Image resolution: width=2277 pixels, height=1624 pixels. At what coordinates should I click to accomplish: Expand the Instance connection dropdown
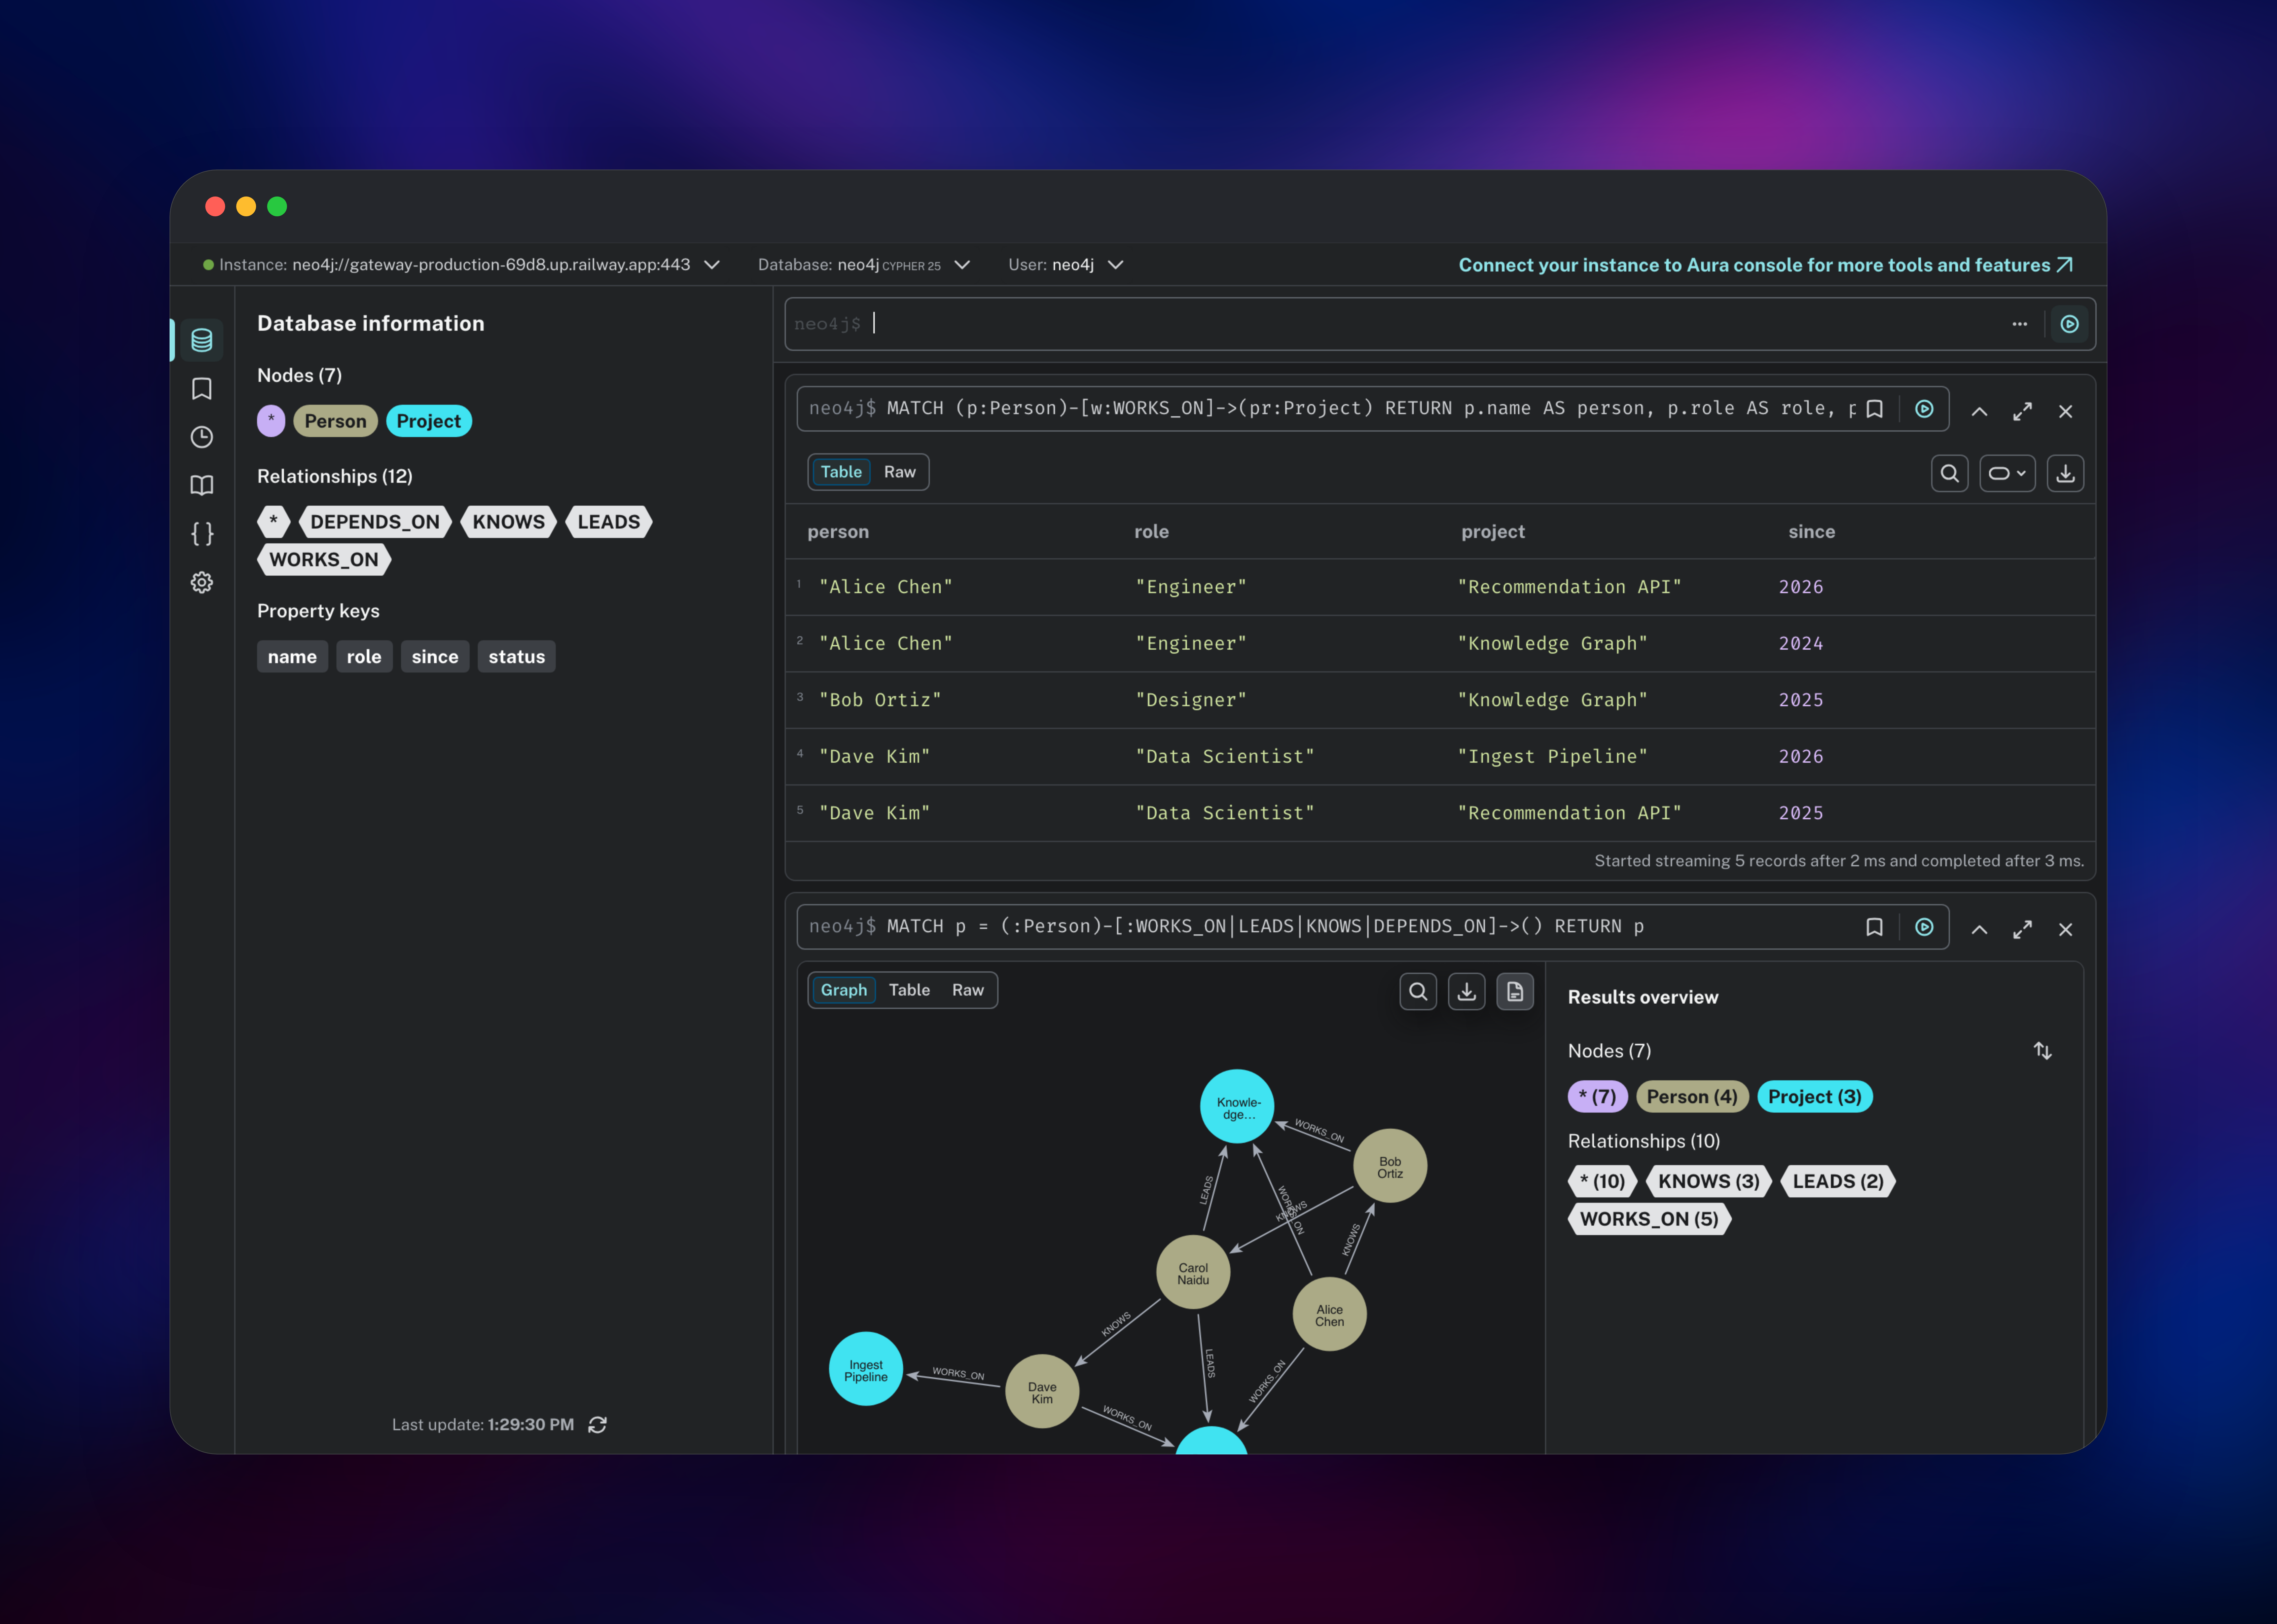(712, 265)
